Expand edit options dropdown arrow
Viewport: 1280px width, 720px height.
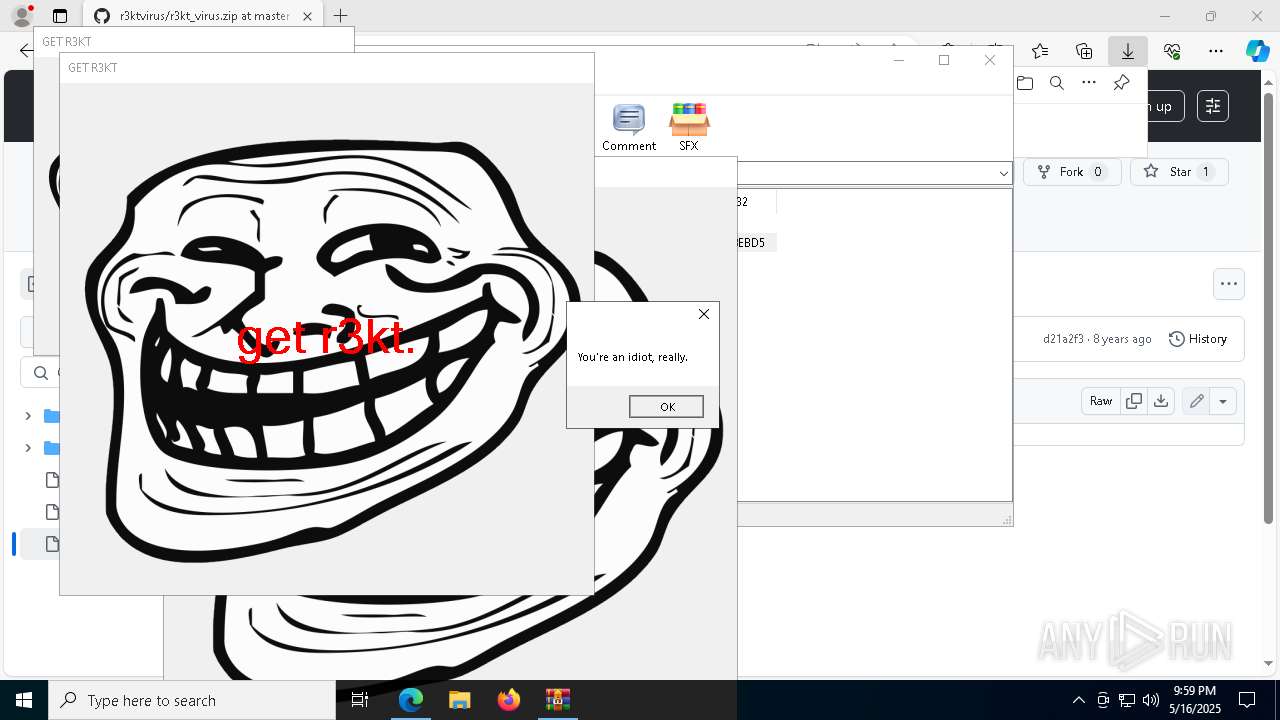click(1223, 401)
